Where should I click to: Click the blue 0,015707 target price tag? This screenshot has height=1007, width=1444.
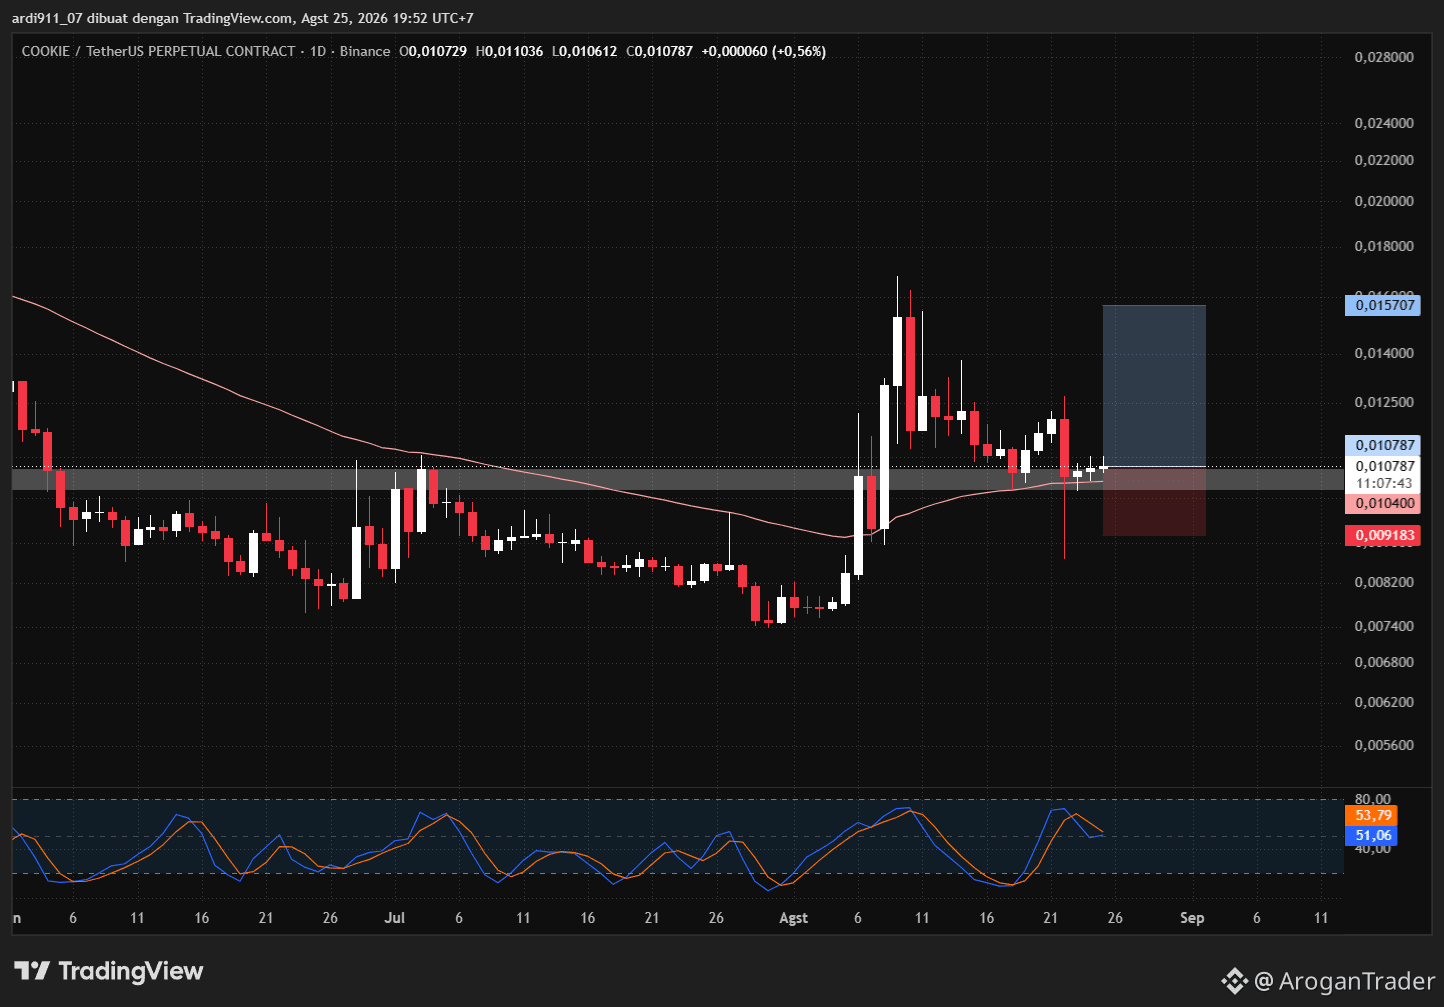click(x=1385, y=304)
